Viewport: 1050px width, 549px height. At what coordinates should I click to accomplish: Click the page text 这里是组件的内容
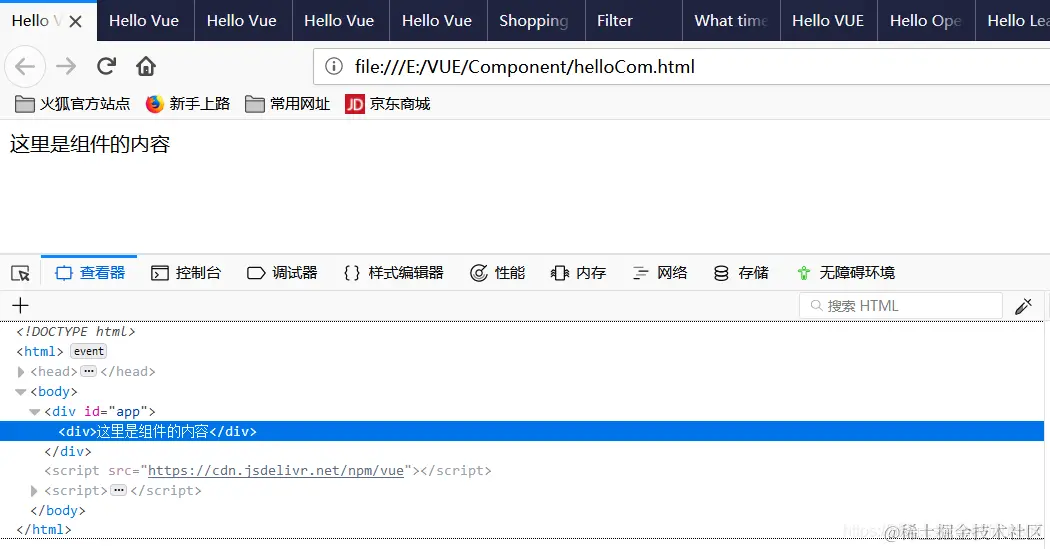(90, 144)
